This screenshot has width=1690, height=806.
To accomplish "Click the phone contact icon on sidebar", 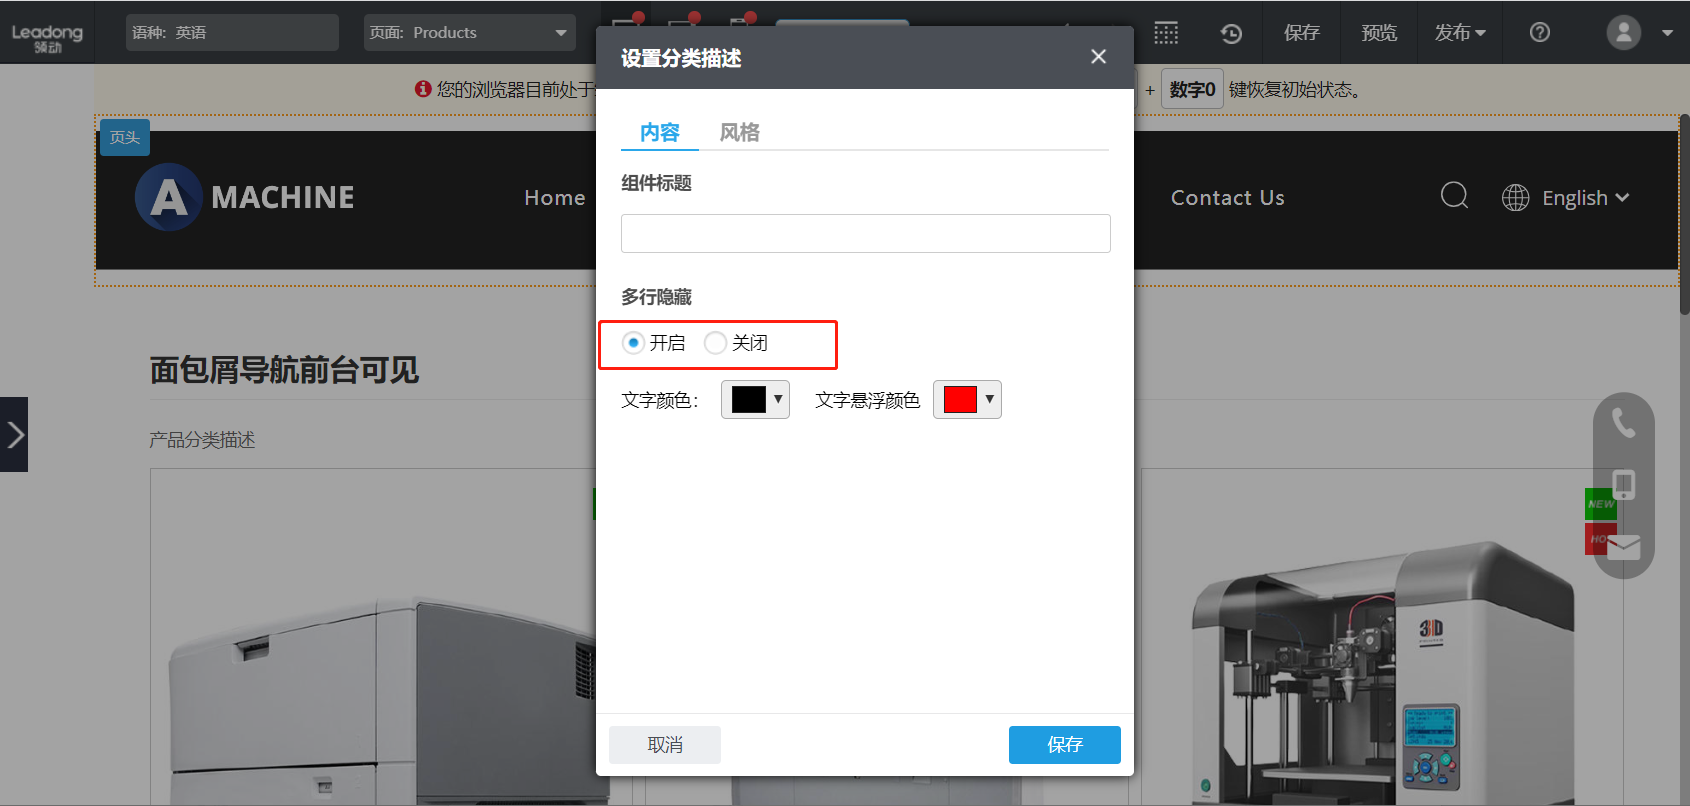I will tap(1623, 424).
